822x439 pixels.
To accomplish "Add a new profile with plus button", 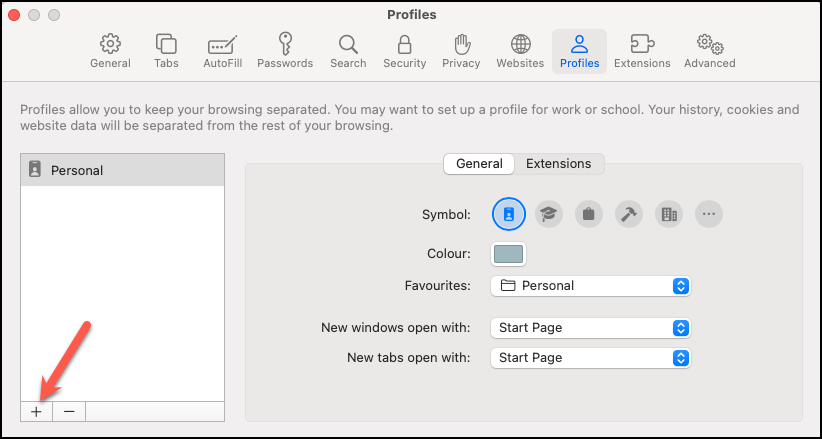I will pos(36,411).
